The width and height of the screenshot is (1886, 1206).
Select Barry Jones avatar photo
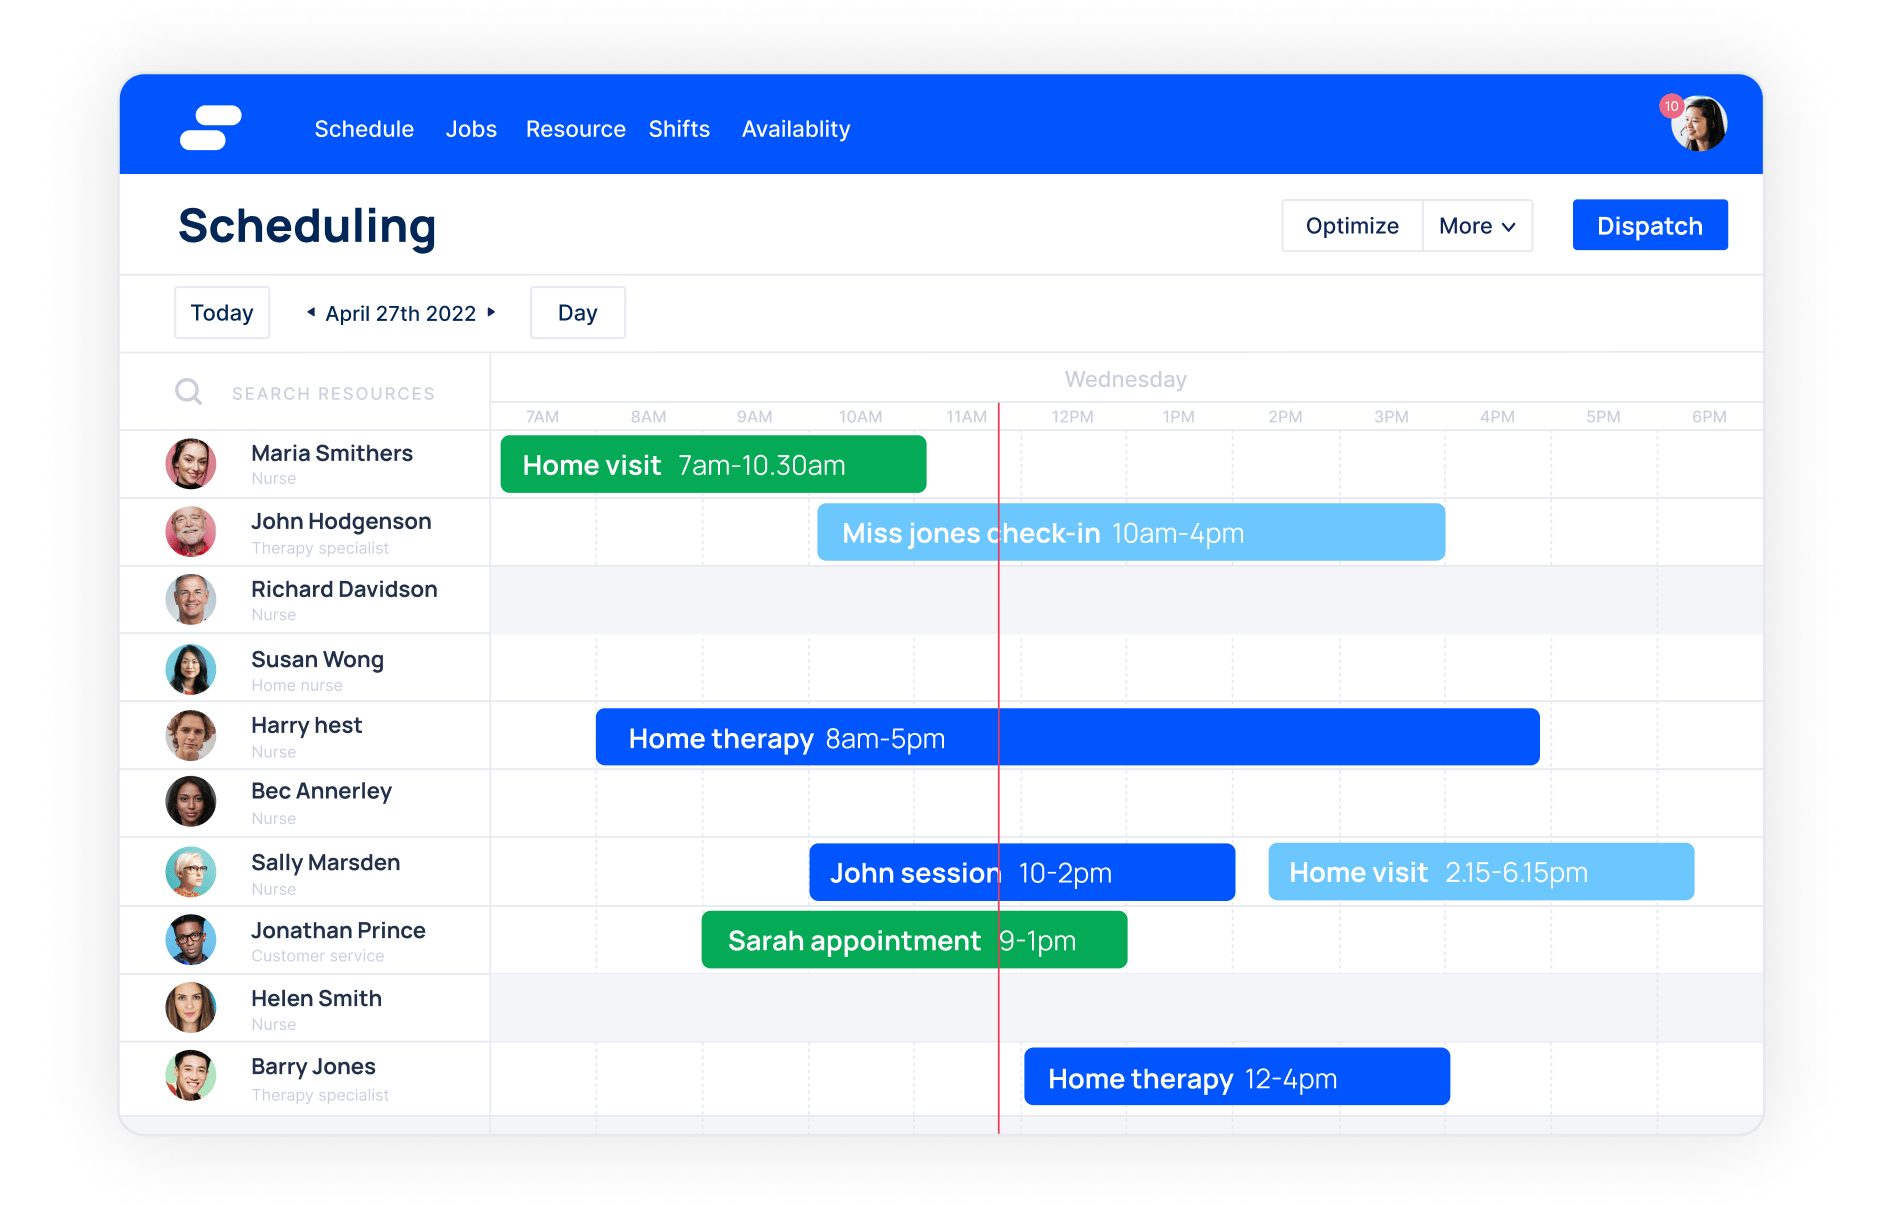[191, 1076]
